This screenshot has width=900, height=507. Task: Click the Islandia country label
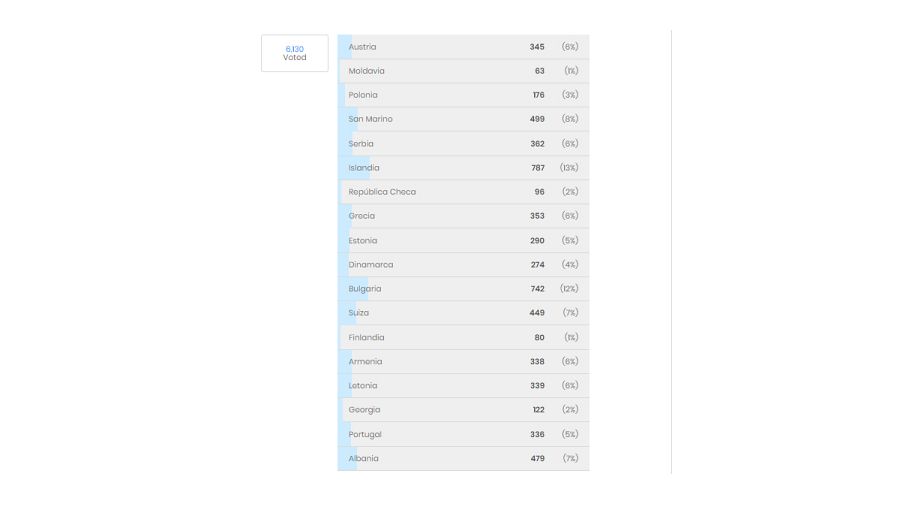point(364,168)
